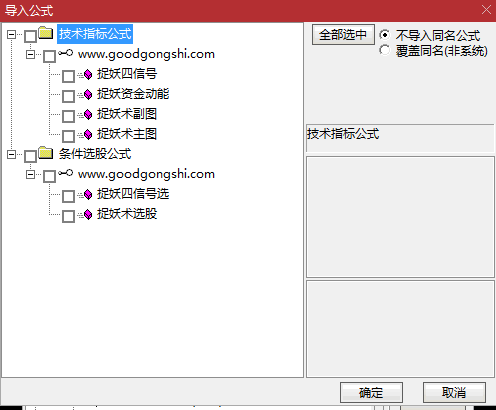The image size is (496, 410).
Task: Click the magenta icon beside 捉妖术选股
Action: coord(88,214)
